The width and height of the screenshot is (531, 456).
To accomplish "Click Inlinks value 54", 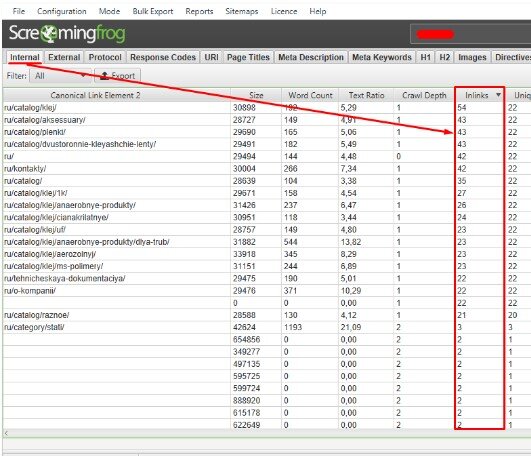I will 462,108.
